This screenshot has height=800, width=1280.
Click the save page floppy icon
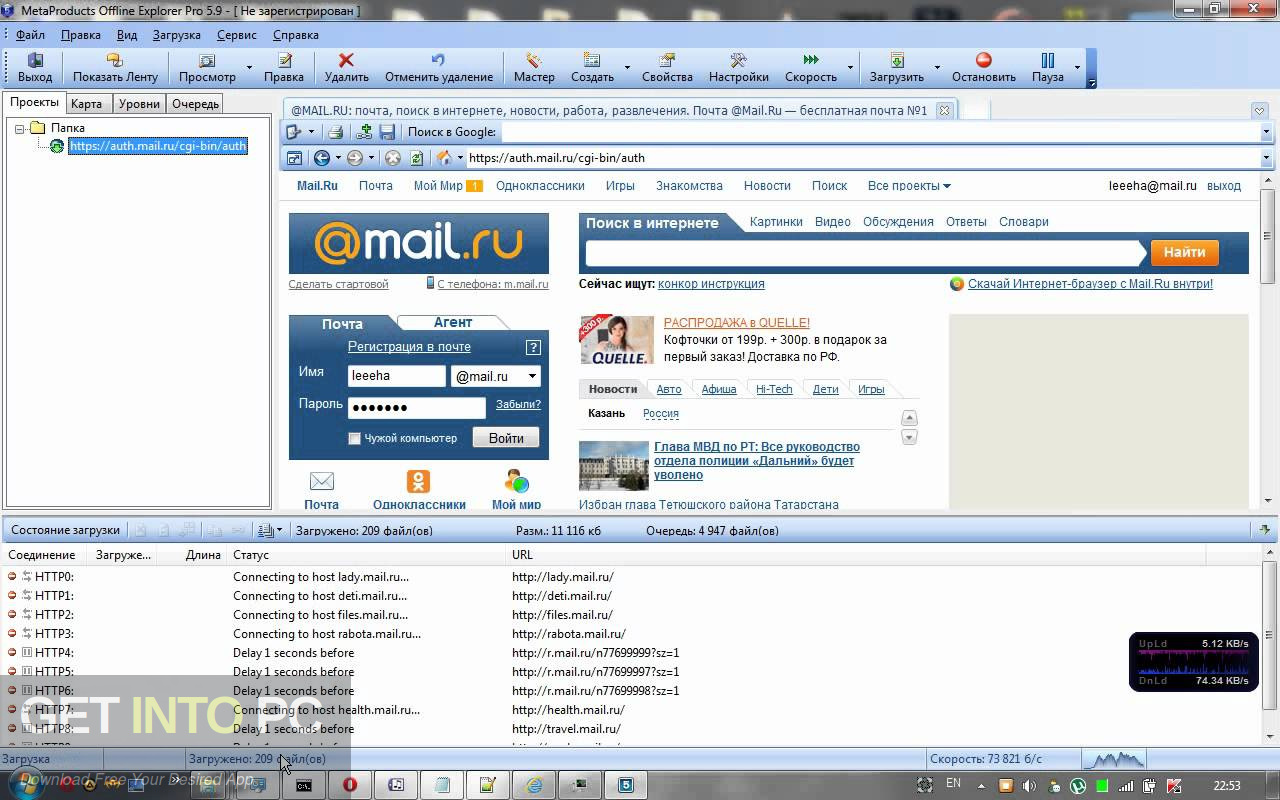[x=387, y=132]
